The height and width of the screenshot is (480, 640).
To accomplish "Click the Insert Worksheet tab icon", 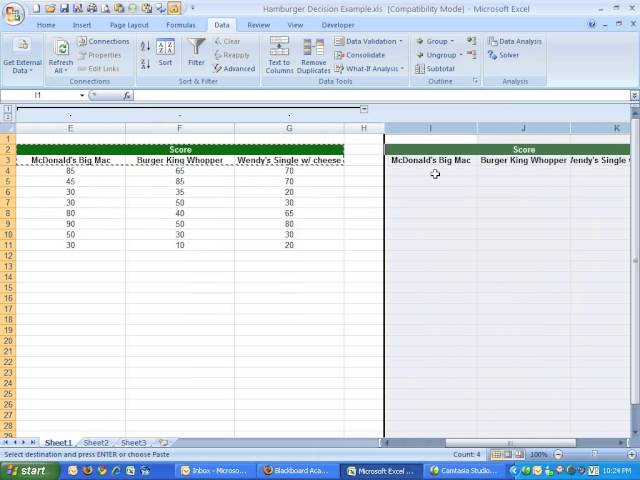I will pos(163,442).
